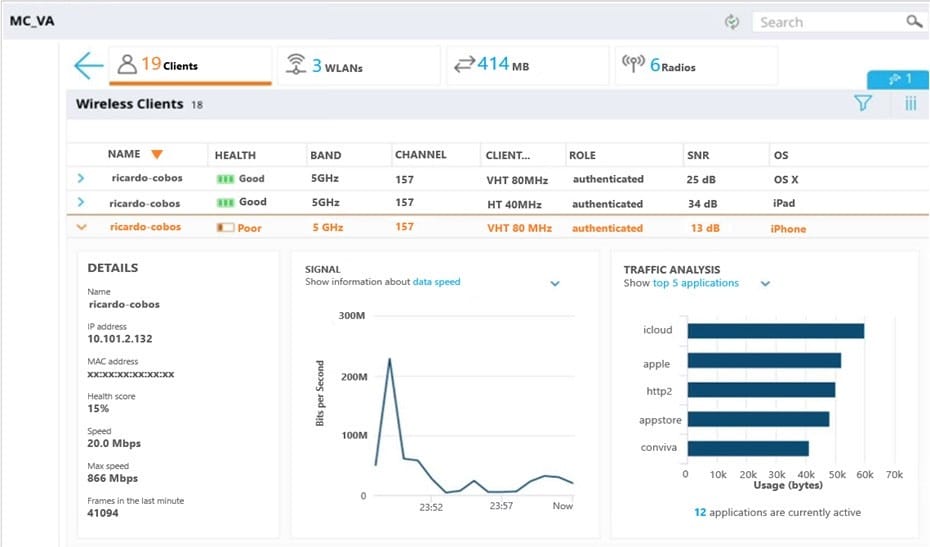Switch to the 6 Radios tab
The height and width of the screenshot is (547, 930).
[660, 66]
